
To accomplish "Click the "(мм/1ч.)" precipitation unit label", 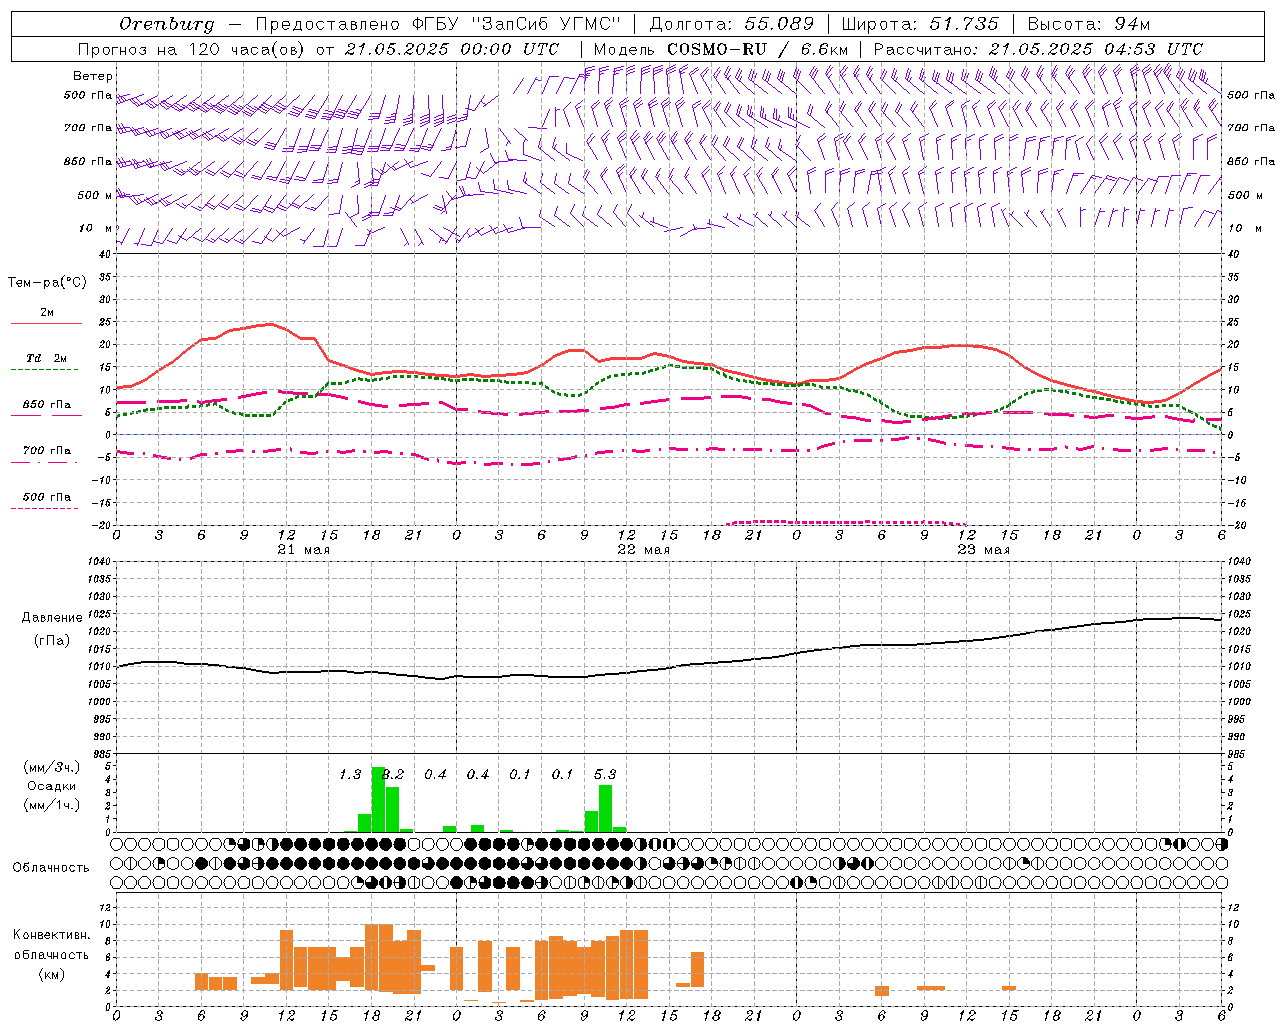I will pos(51,805).
